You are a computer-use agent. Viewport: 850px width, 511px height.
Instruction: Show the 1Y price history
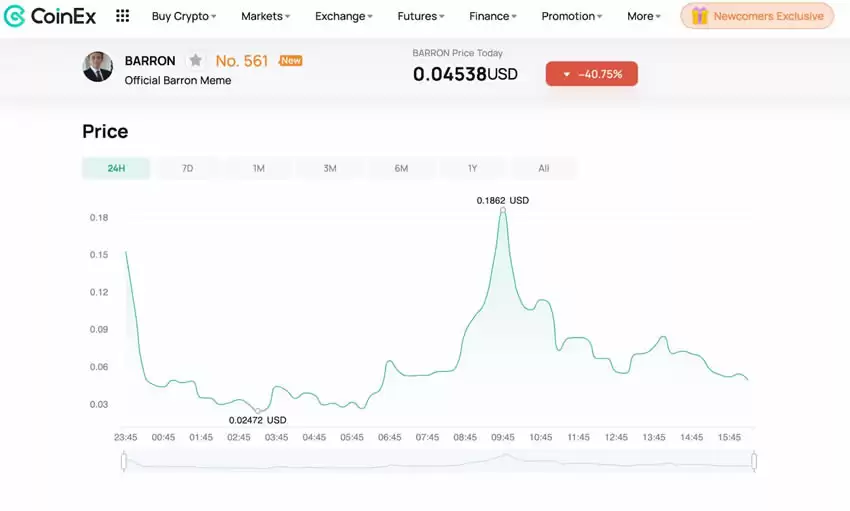pyautogui.click(x=472, y=168)
